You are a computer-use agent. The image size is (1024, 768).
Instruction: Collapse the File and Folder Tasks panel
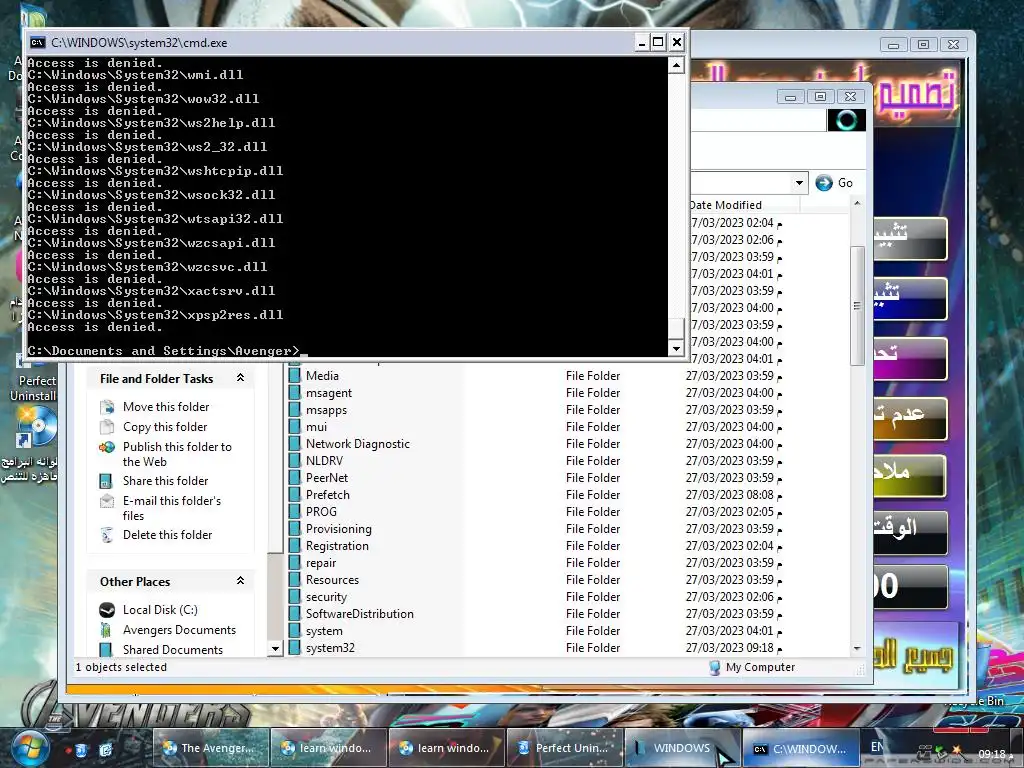[x=240, y=378]
